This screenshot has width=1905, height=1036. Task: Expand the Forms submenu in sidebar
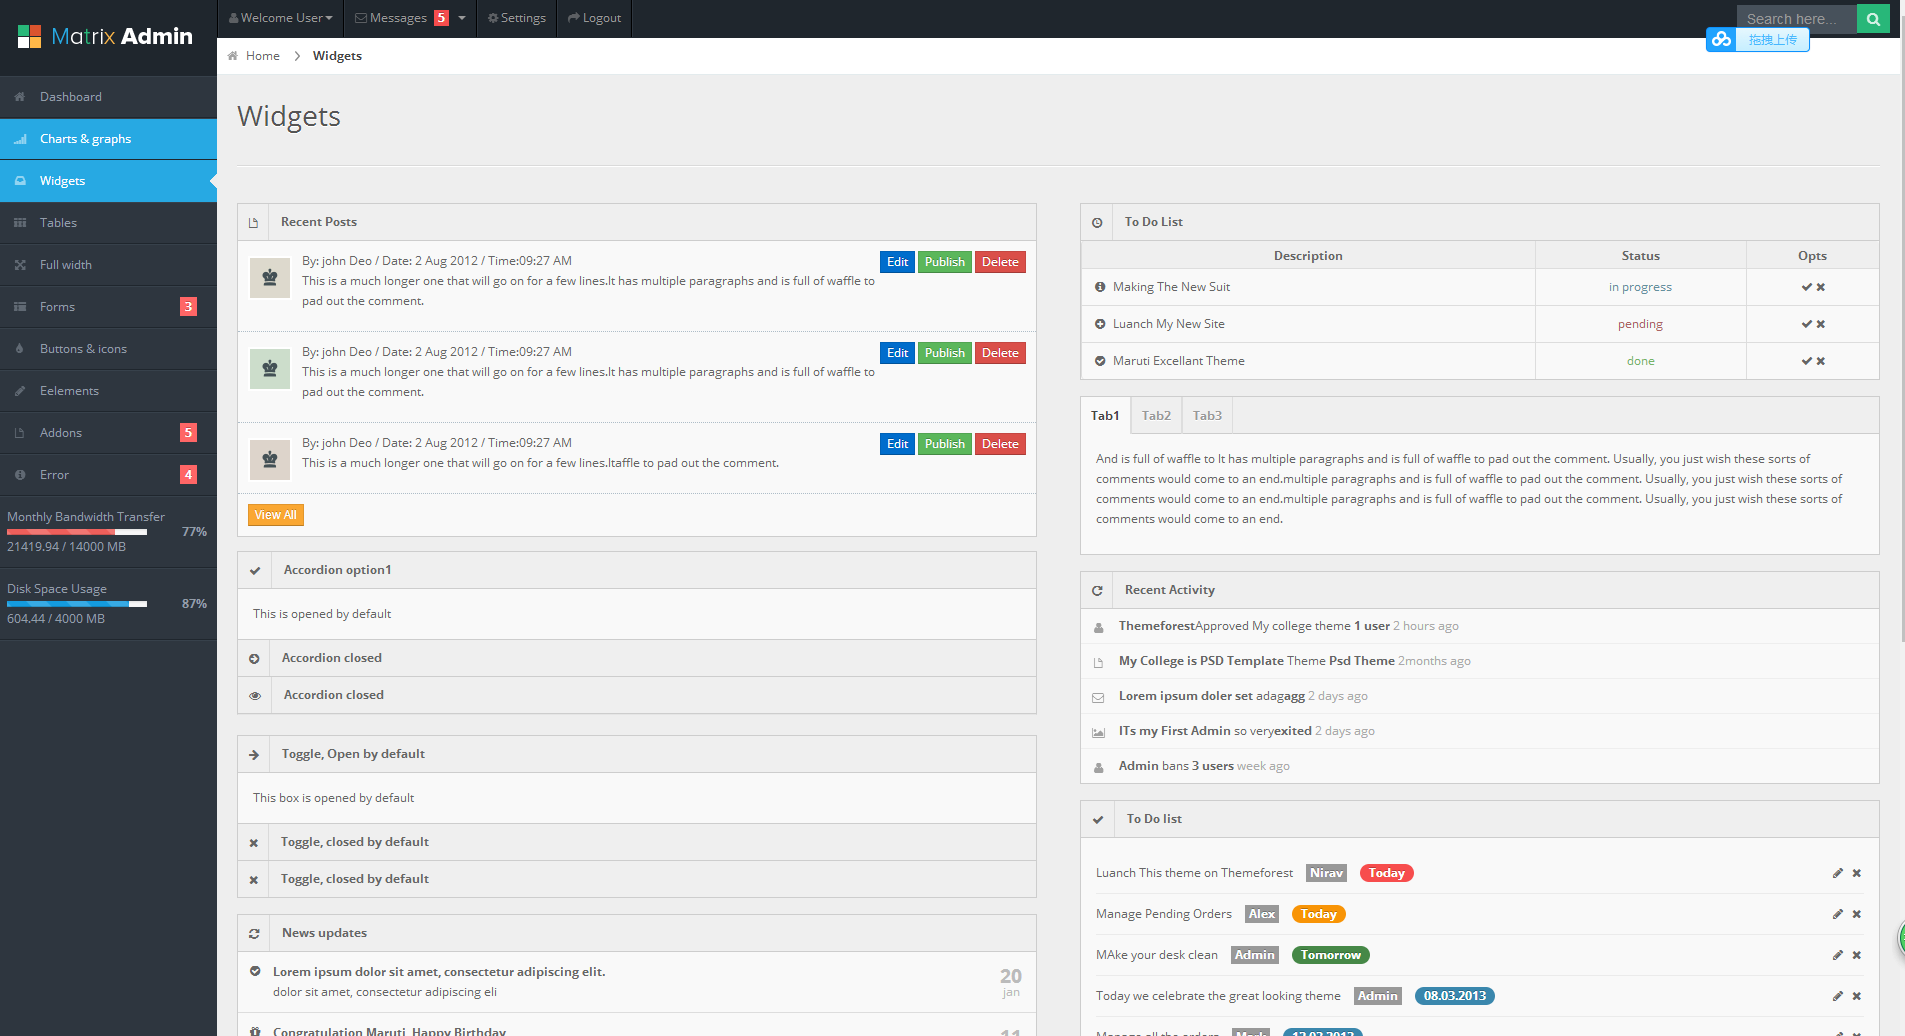point(108,307)
